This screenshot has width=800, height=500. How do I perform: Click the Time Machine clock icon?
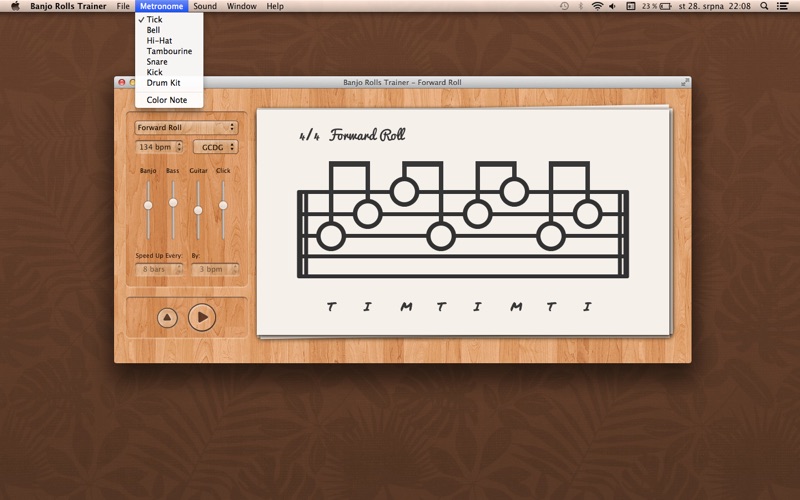point(564,6)
